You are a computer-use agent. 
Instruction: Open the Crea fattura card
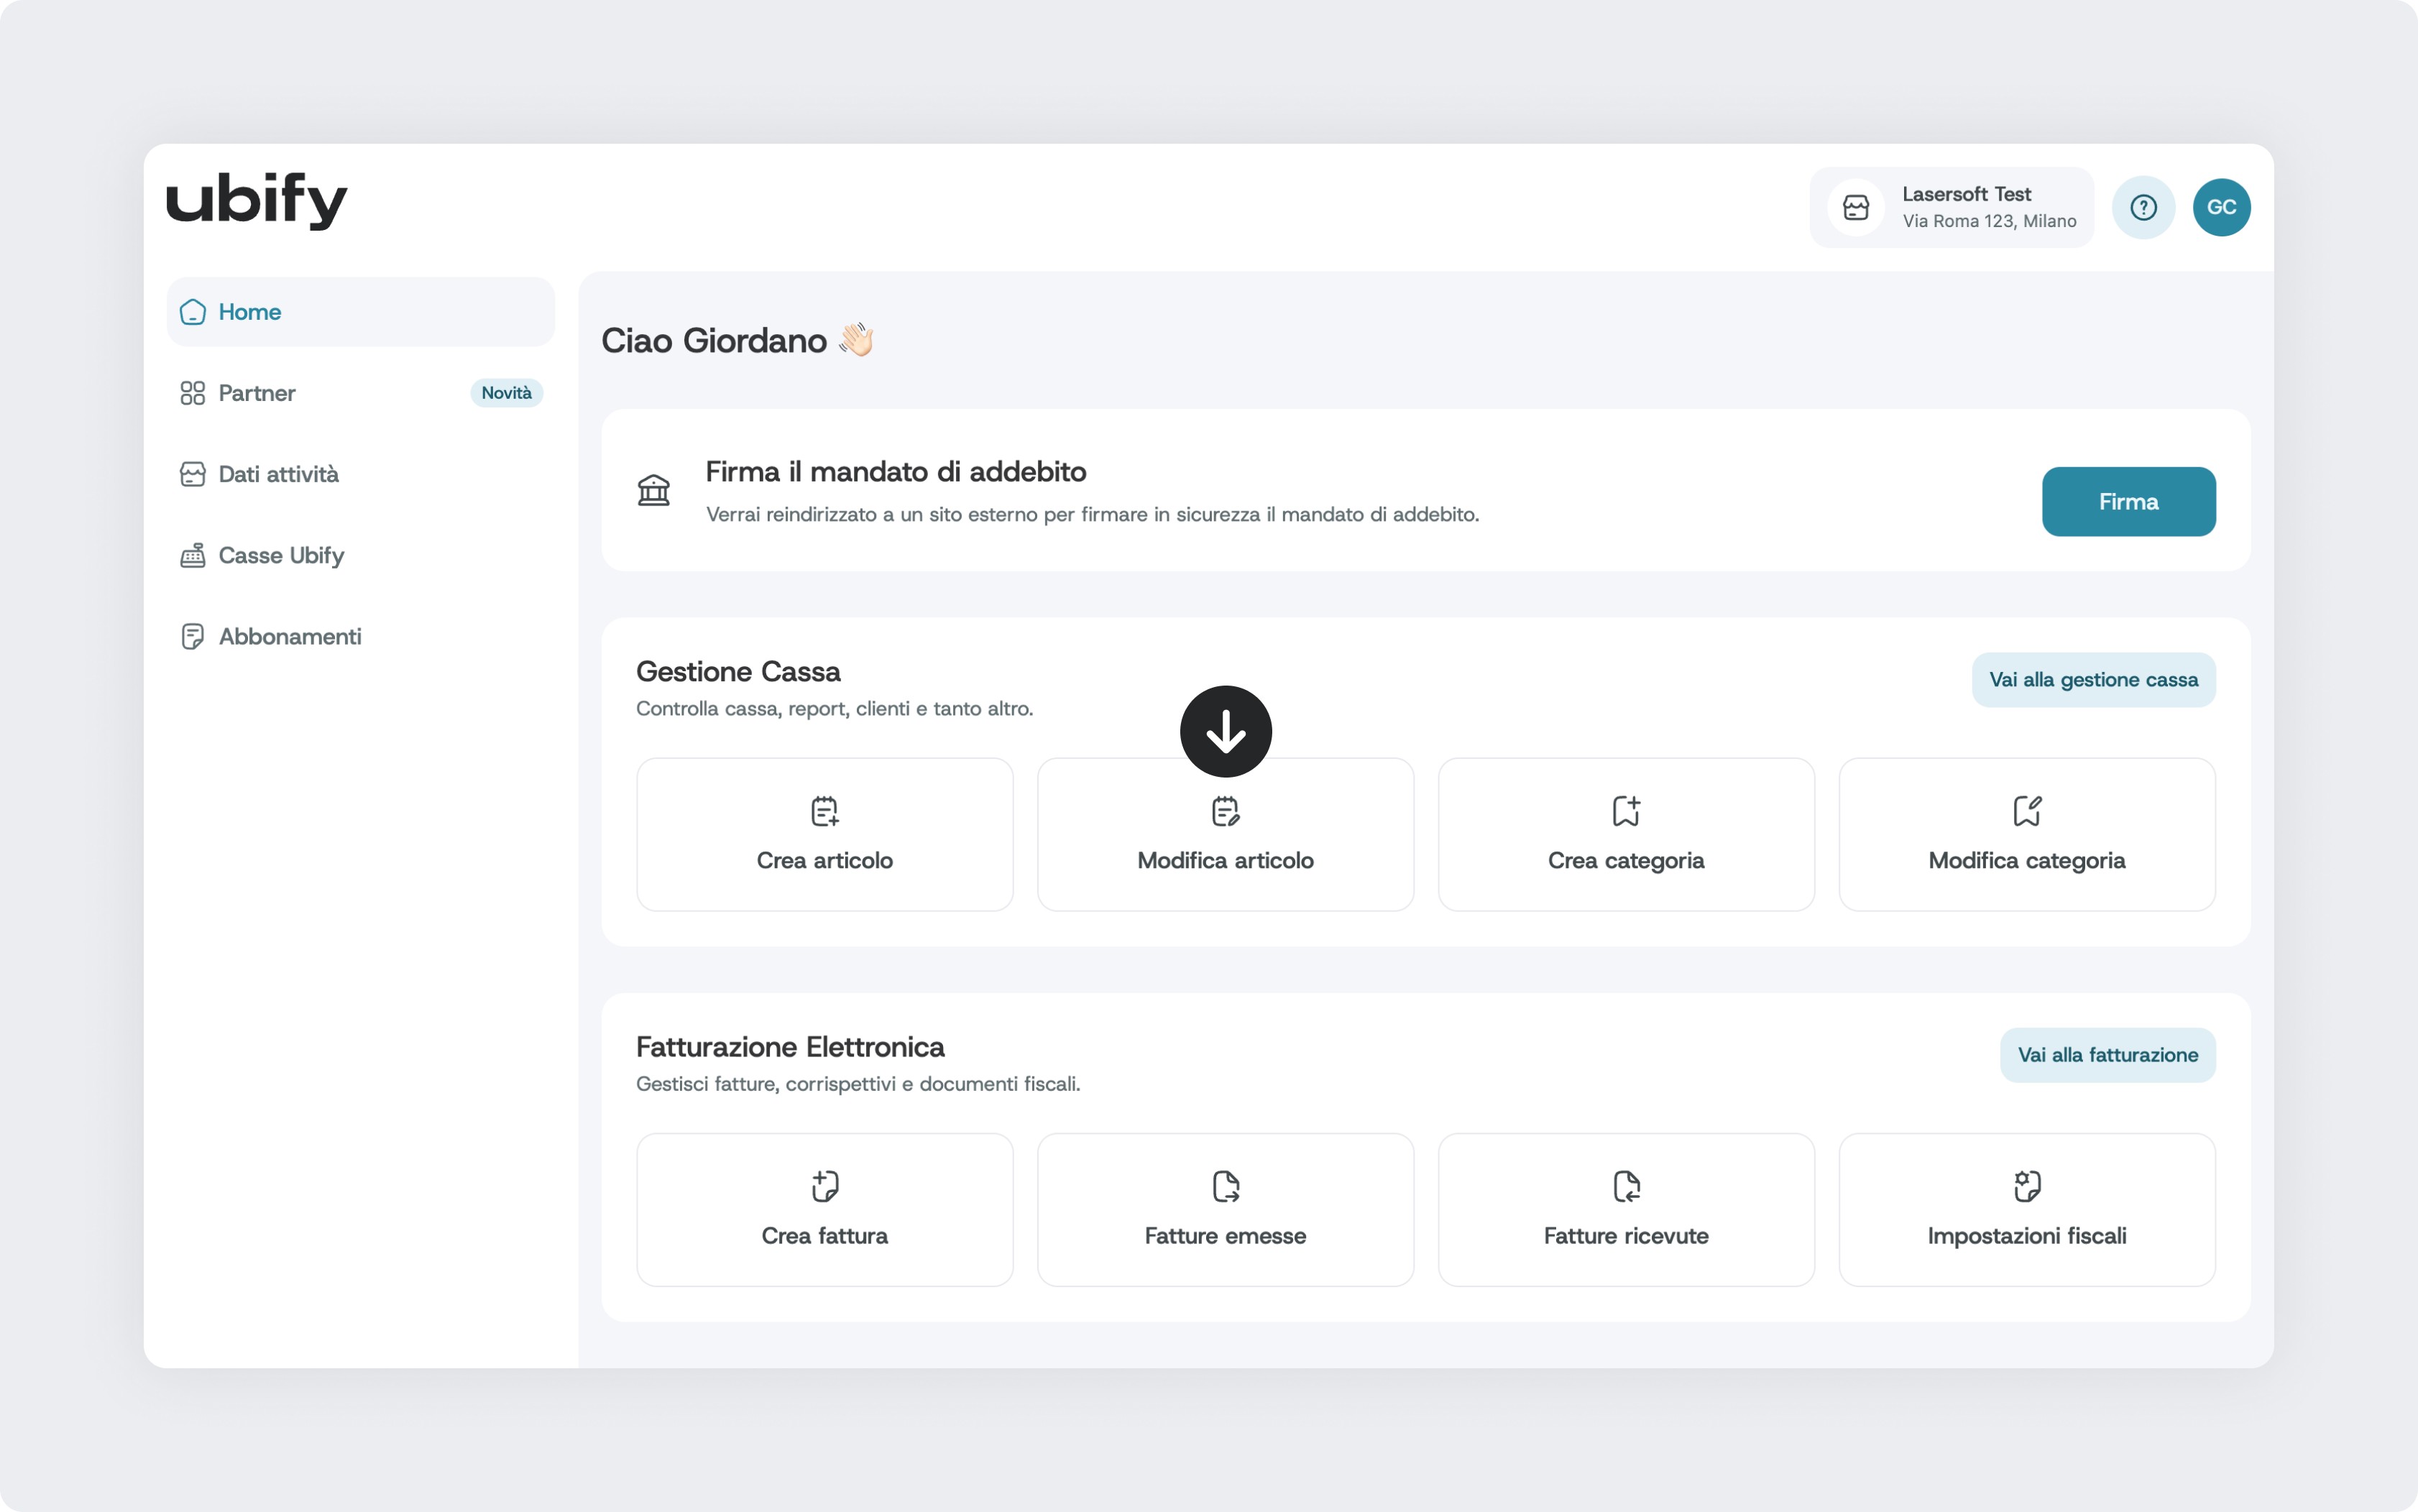pyautogui.click(x=824, y=1209)
